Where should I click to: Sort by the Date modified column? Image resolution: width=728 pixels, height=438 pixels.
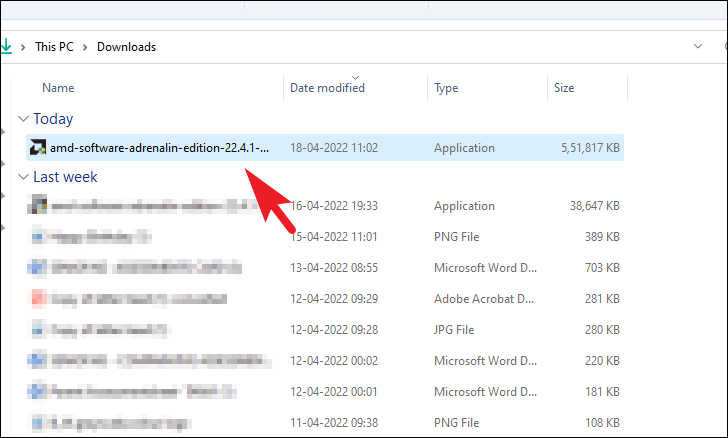(x=327, y=88)
